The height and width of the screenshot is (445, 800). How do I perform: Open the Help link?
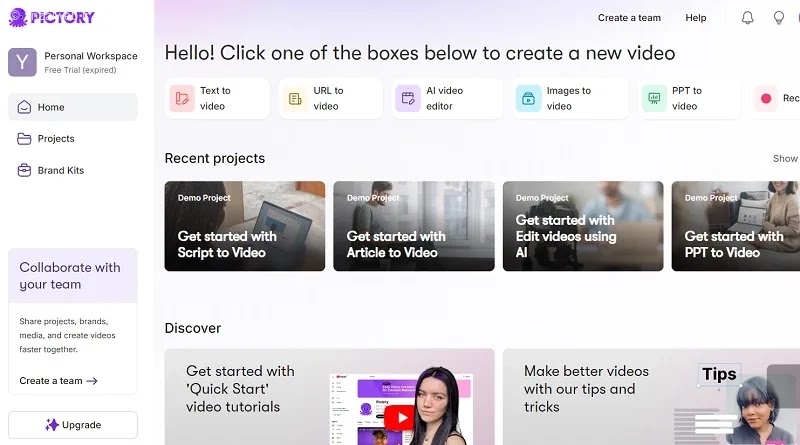tap(695, 18)
